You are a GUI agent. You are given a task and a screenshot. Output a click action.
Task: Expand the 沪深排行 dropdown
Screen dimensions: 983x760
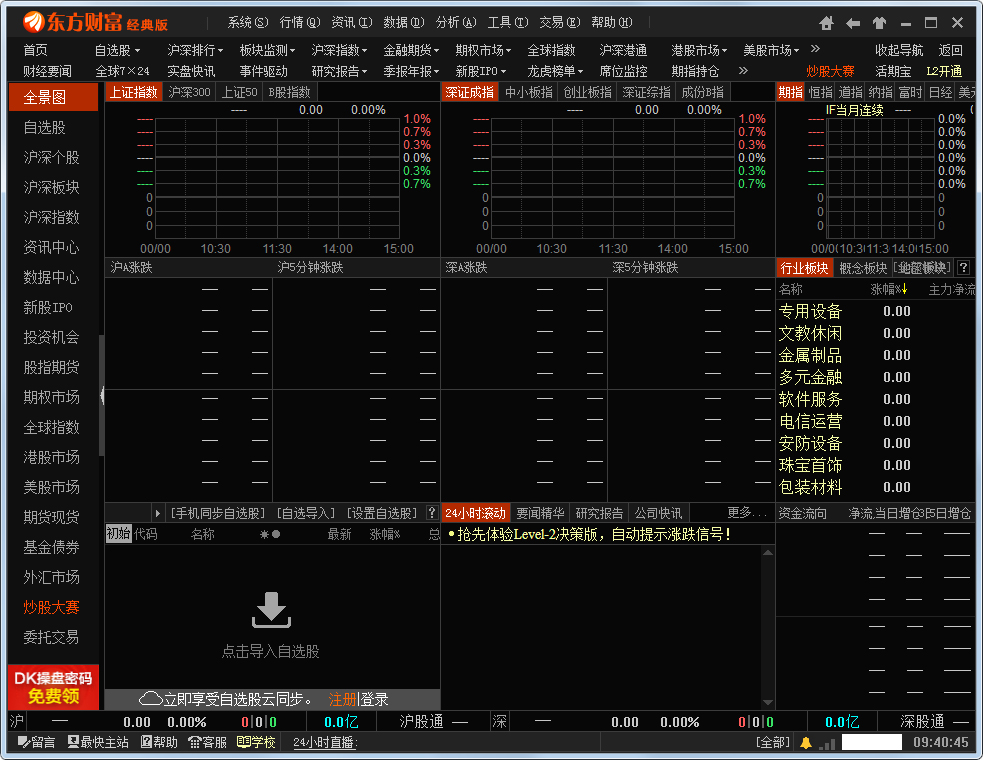point(195,50)
